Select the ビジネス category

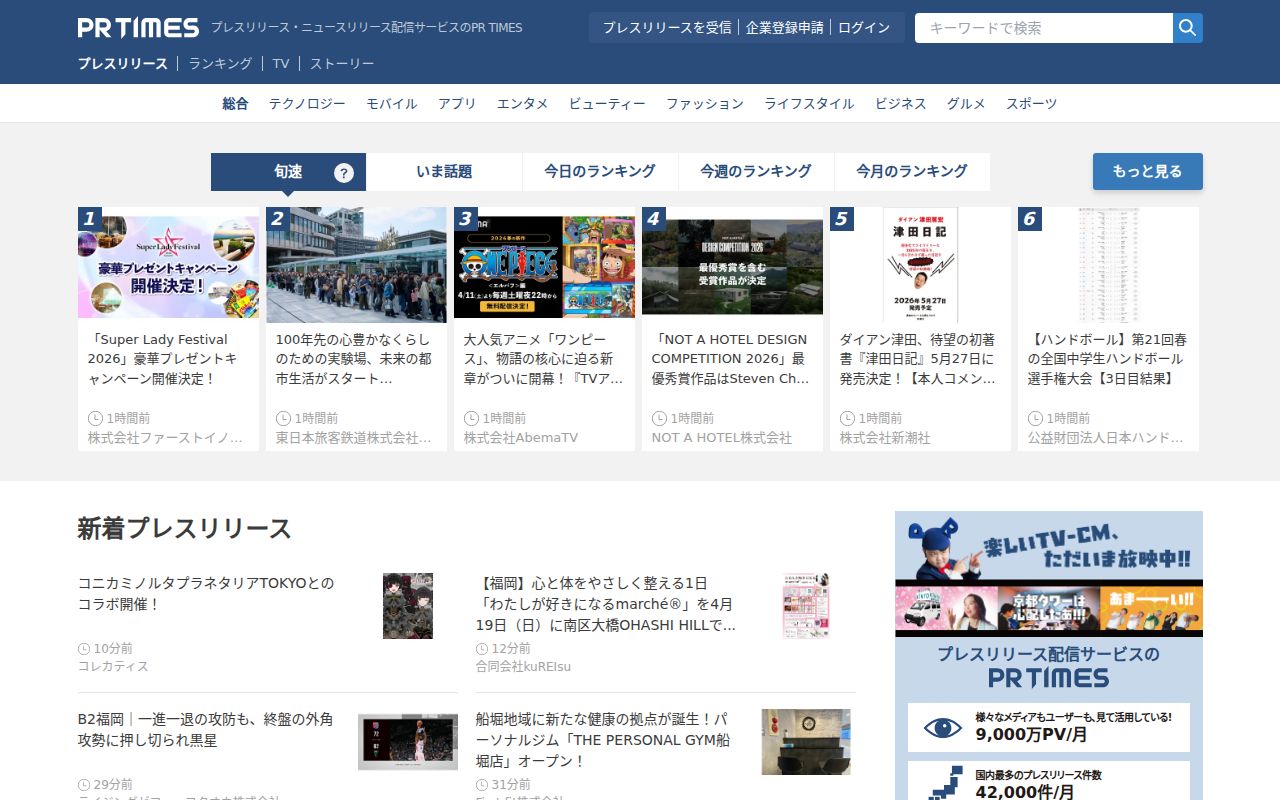tap(901, 104)
